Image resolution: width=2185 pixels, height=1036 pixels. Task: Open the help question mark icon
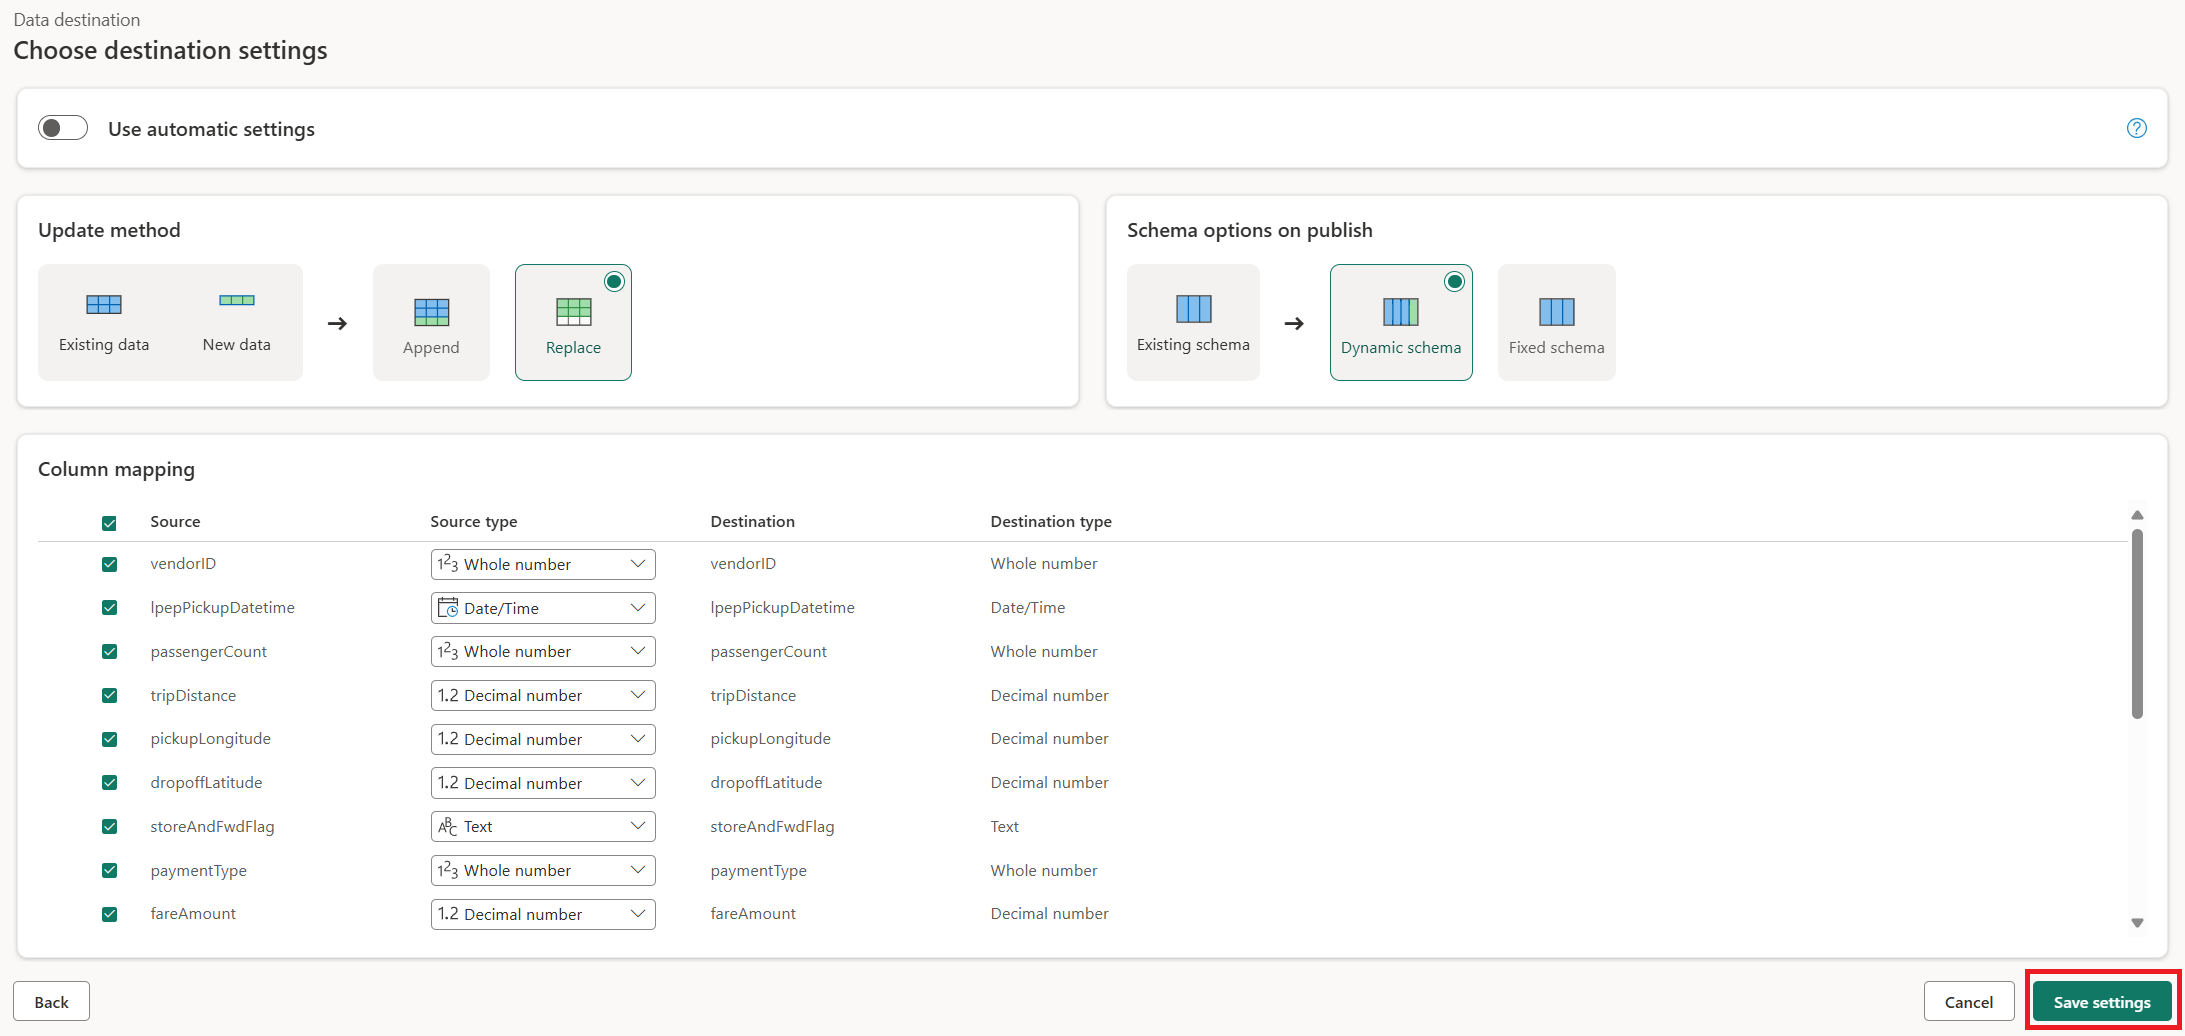2137,128
